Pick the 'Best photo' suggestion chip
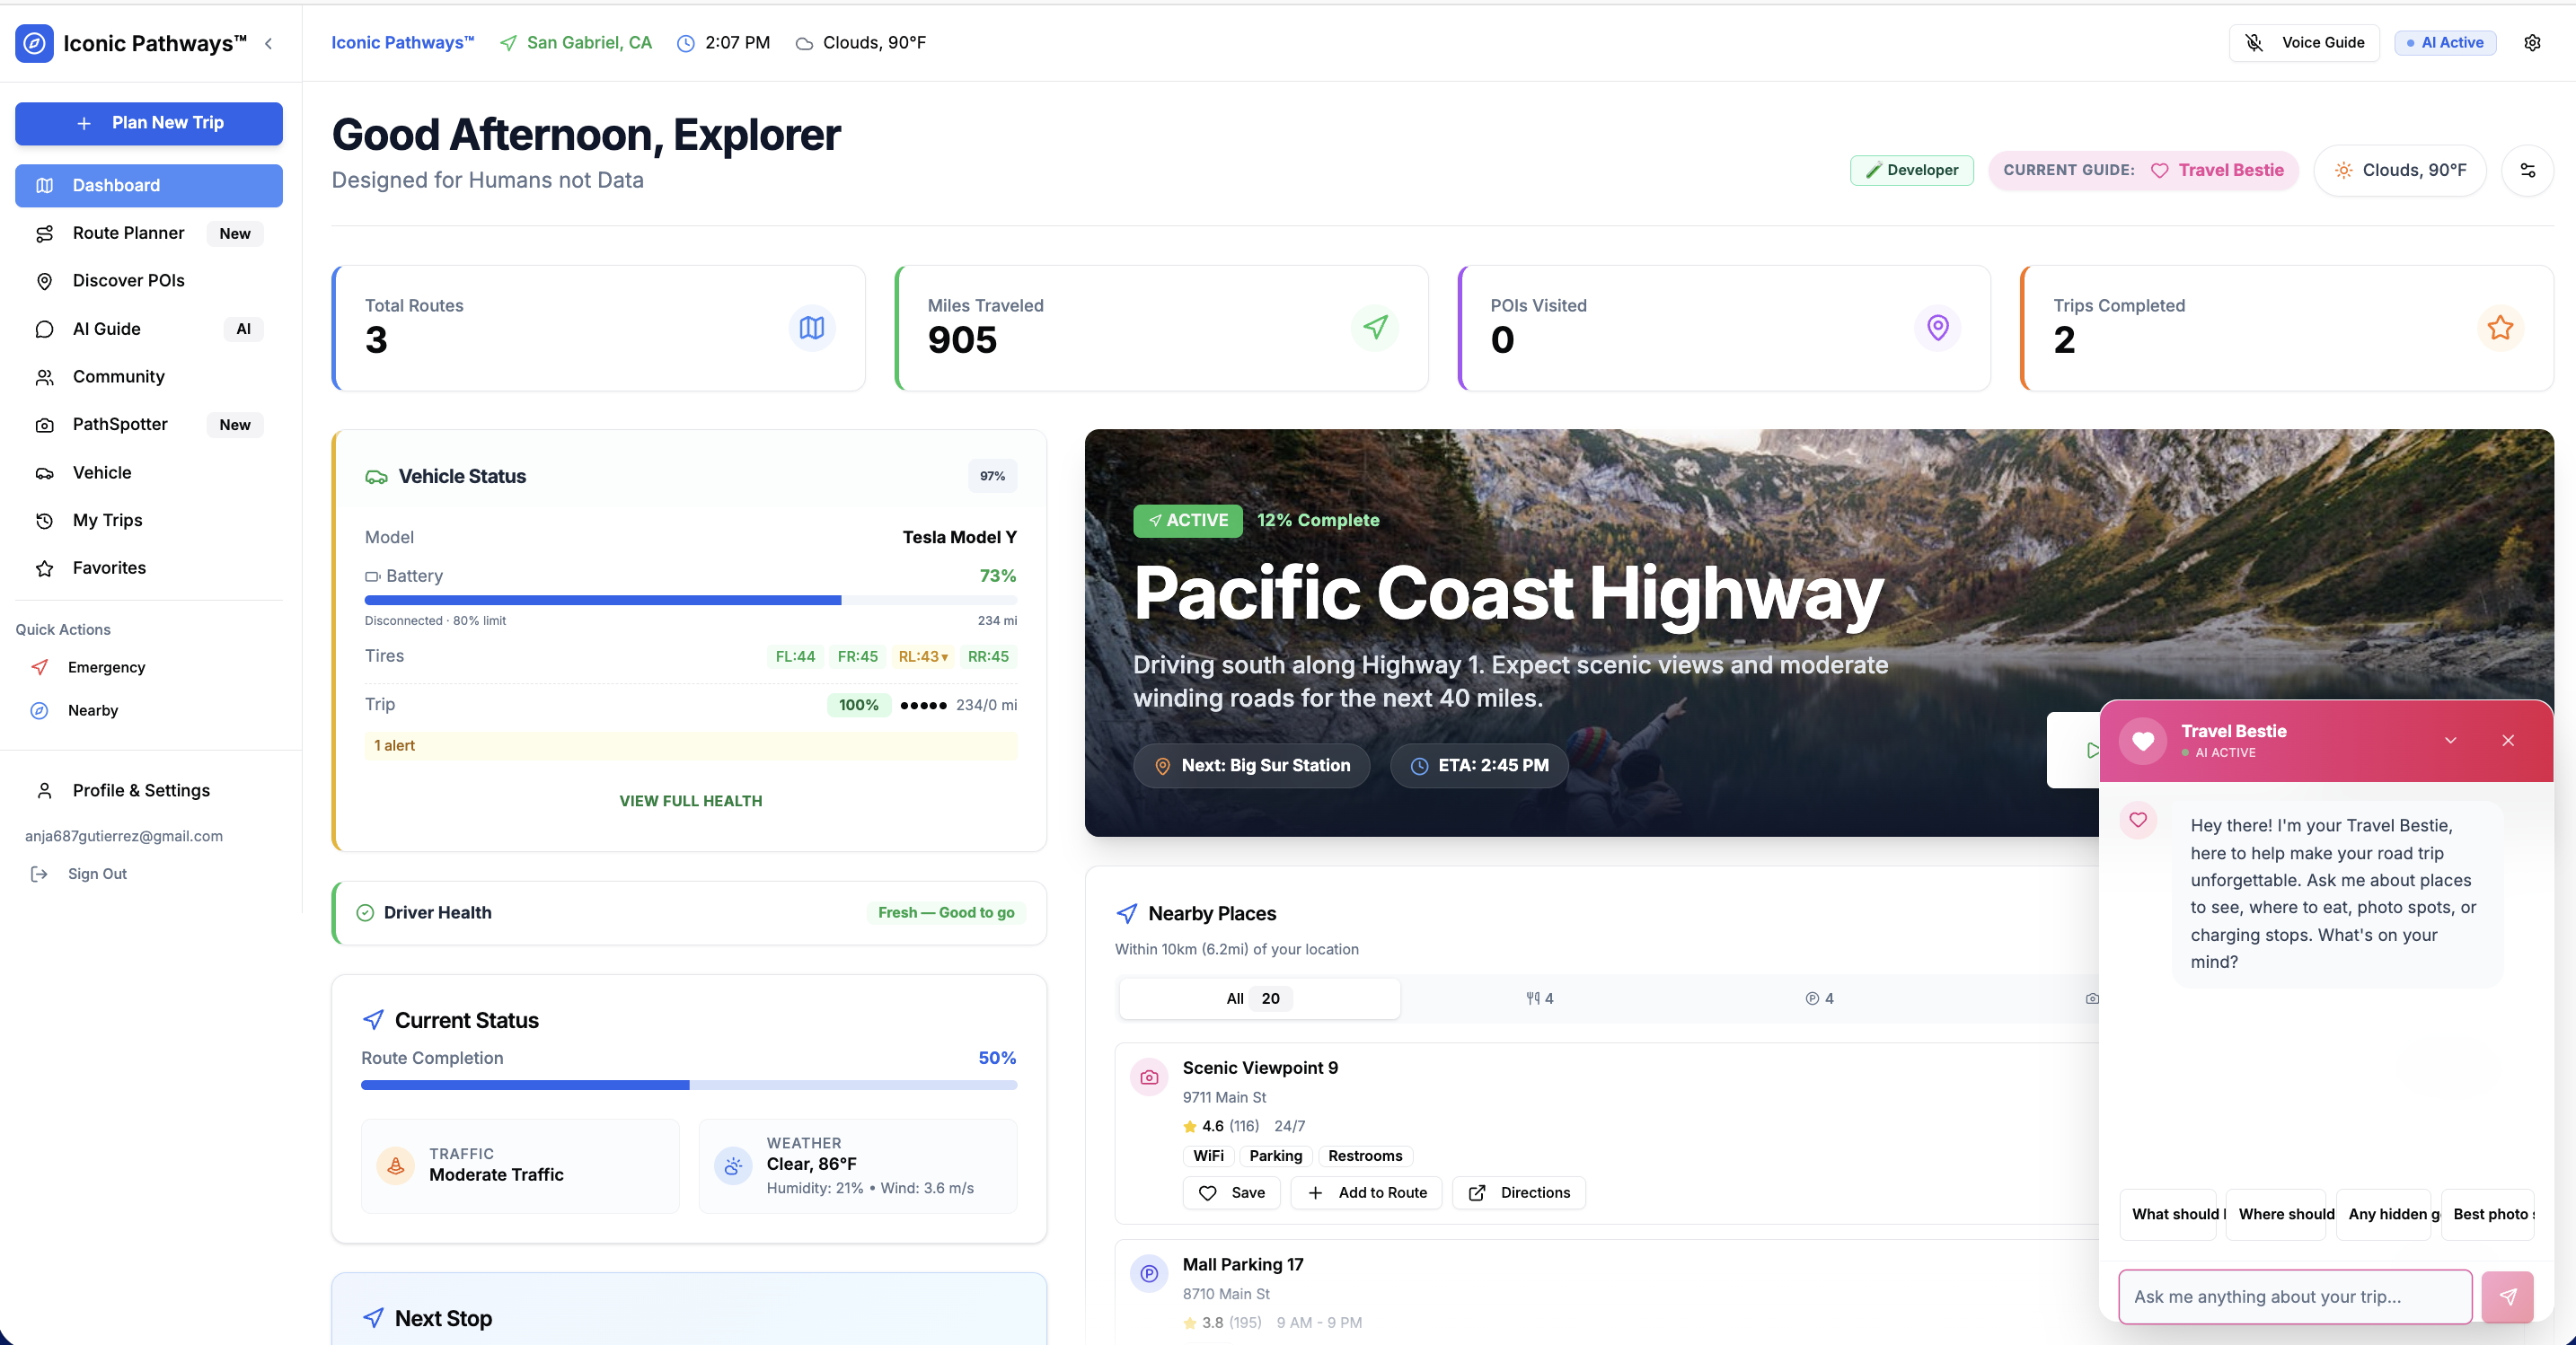Image resolution: width=2576 pixels, height=1345 pixels. tap(2487, 1214)
